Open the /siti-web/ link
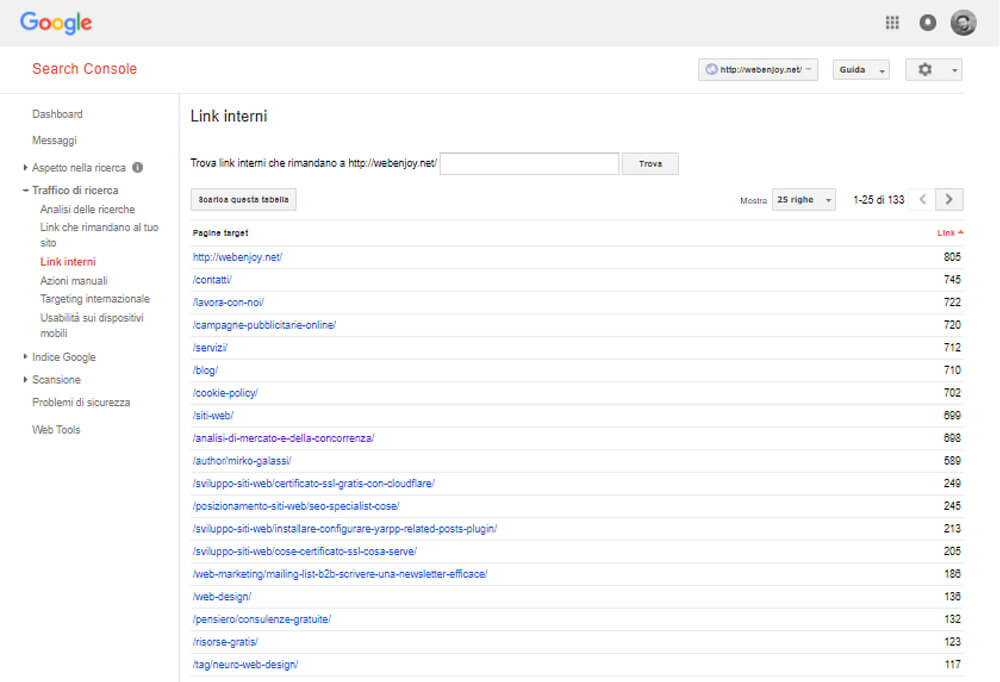1000x682 pixels. click(x=213, y=415)
